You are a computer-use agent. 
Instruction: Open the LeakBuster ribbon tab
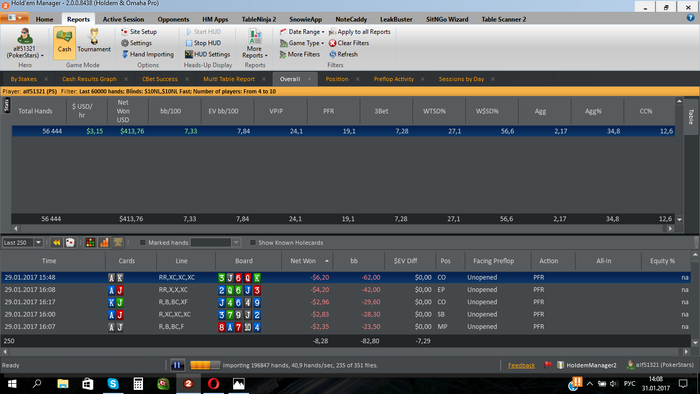coord(396,19)
